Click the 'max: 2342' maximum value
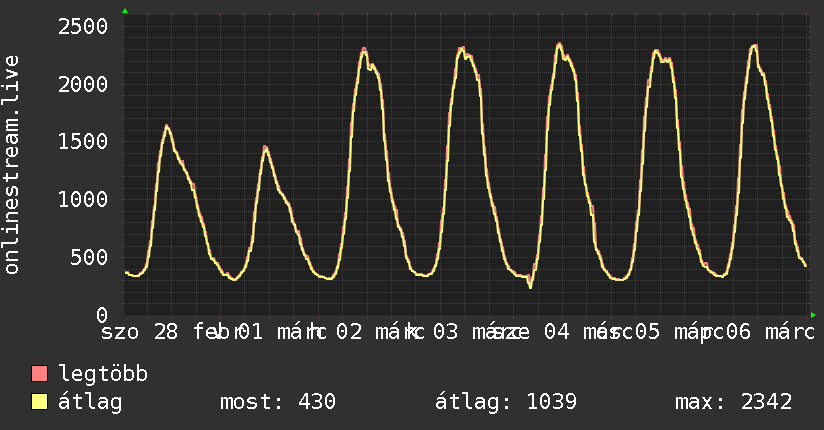 (x=734, y=402)
